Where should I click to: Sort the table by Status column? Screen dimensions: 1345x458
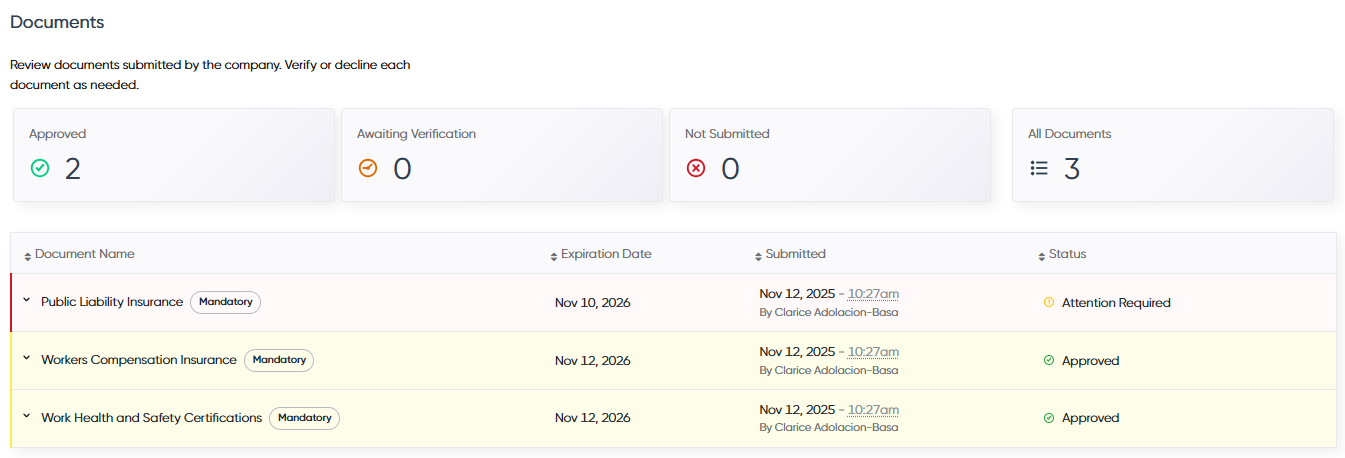click(x=1063, y=254)
